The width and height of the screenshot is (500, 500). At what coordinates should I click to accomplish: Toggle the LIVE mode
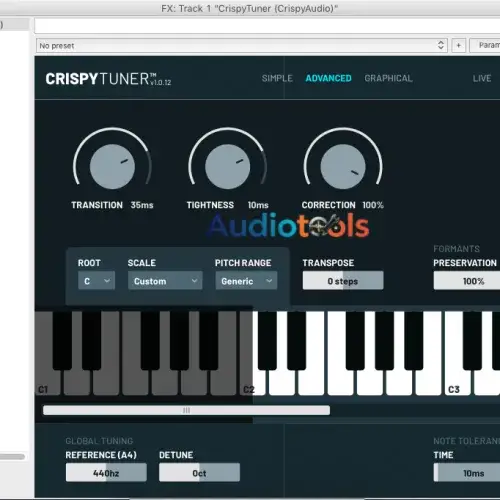[482, 78]
